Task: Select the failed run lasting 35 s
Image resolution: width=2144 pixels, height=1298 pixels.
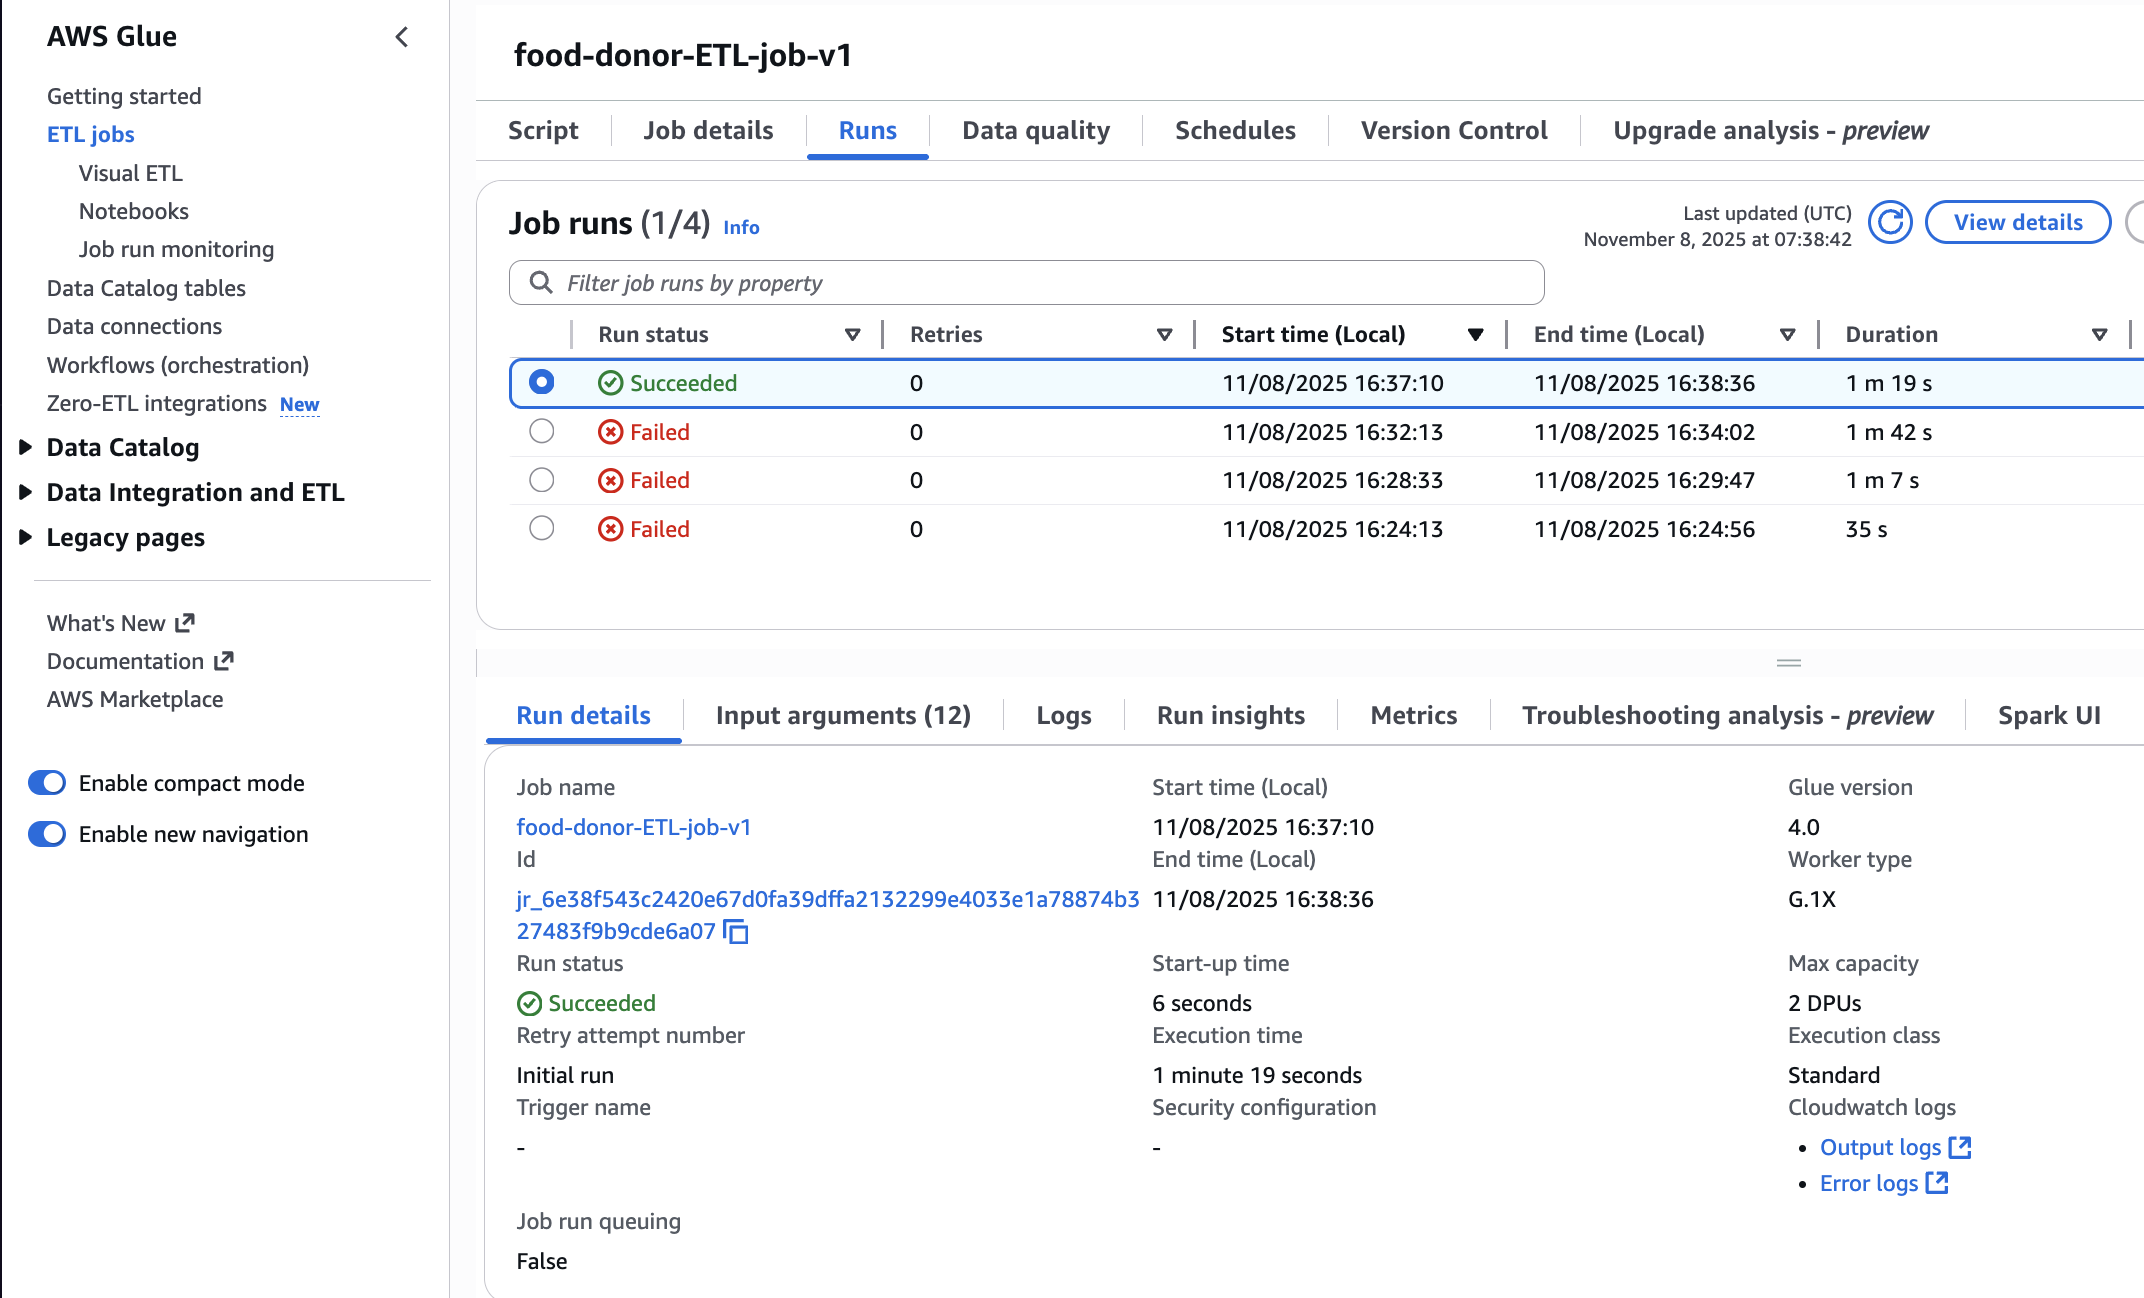Action: [542, 529]
